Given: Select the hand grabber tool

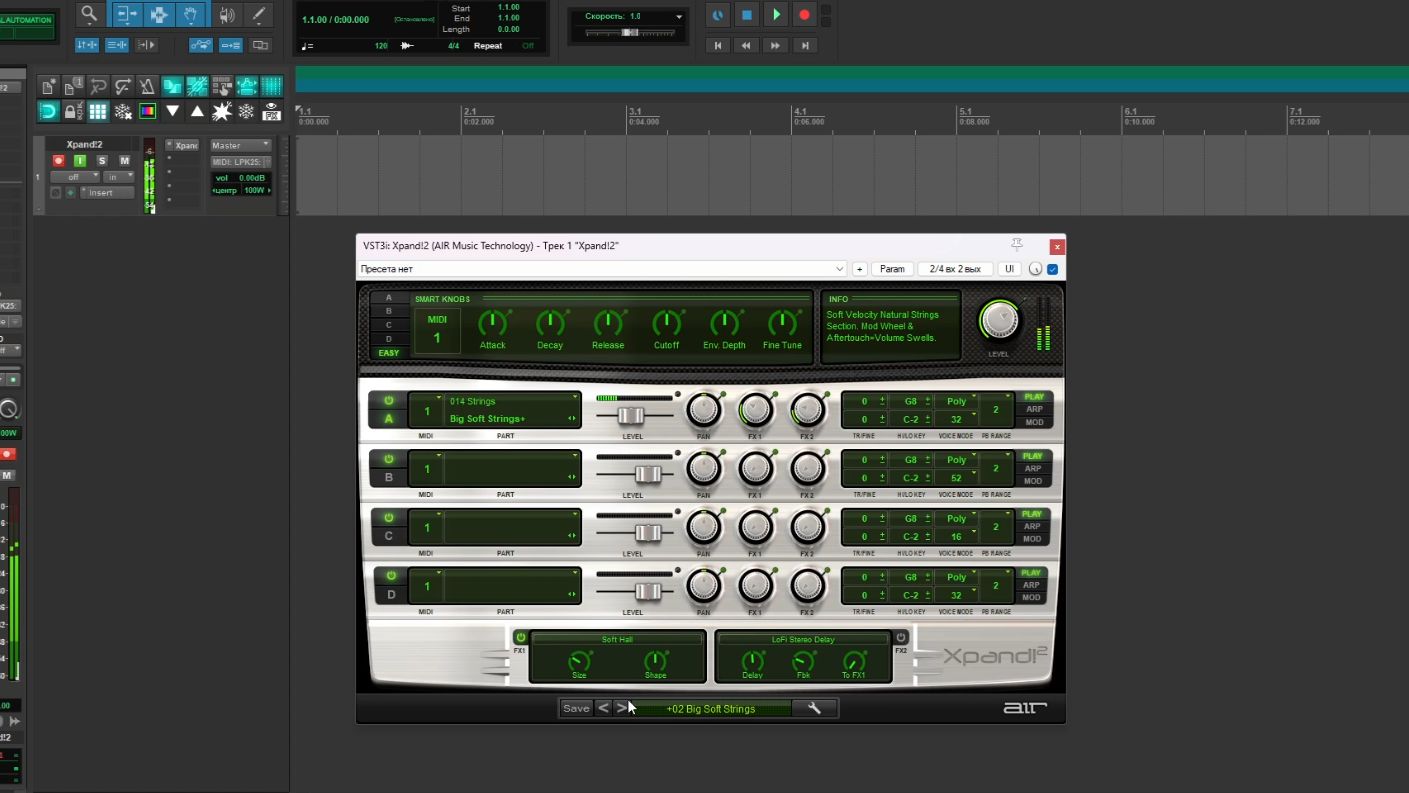Looking at the screenshot, I should click(x=191, y=14).
